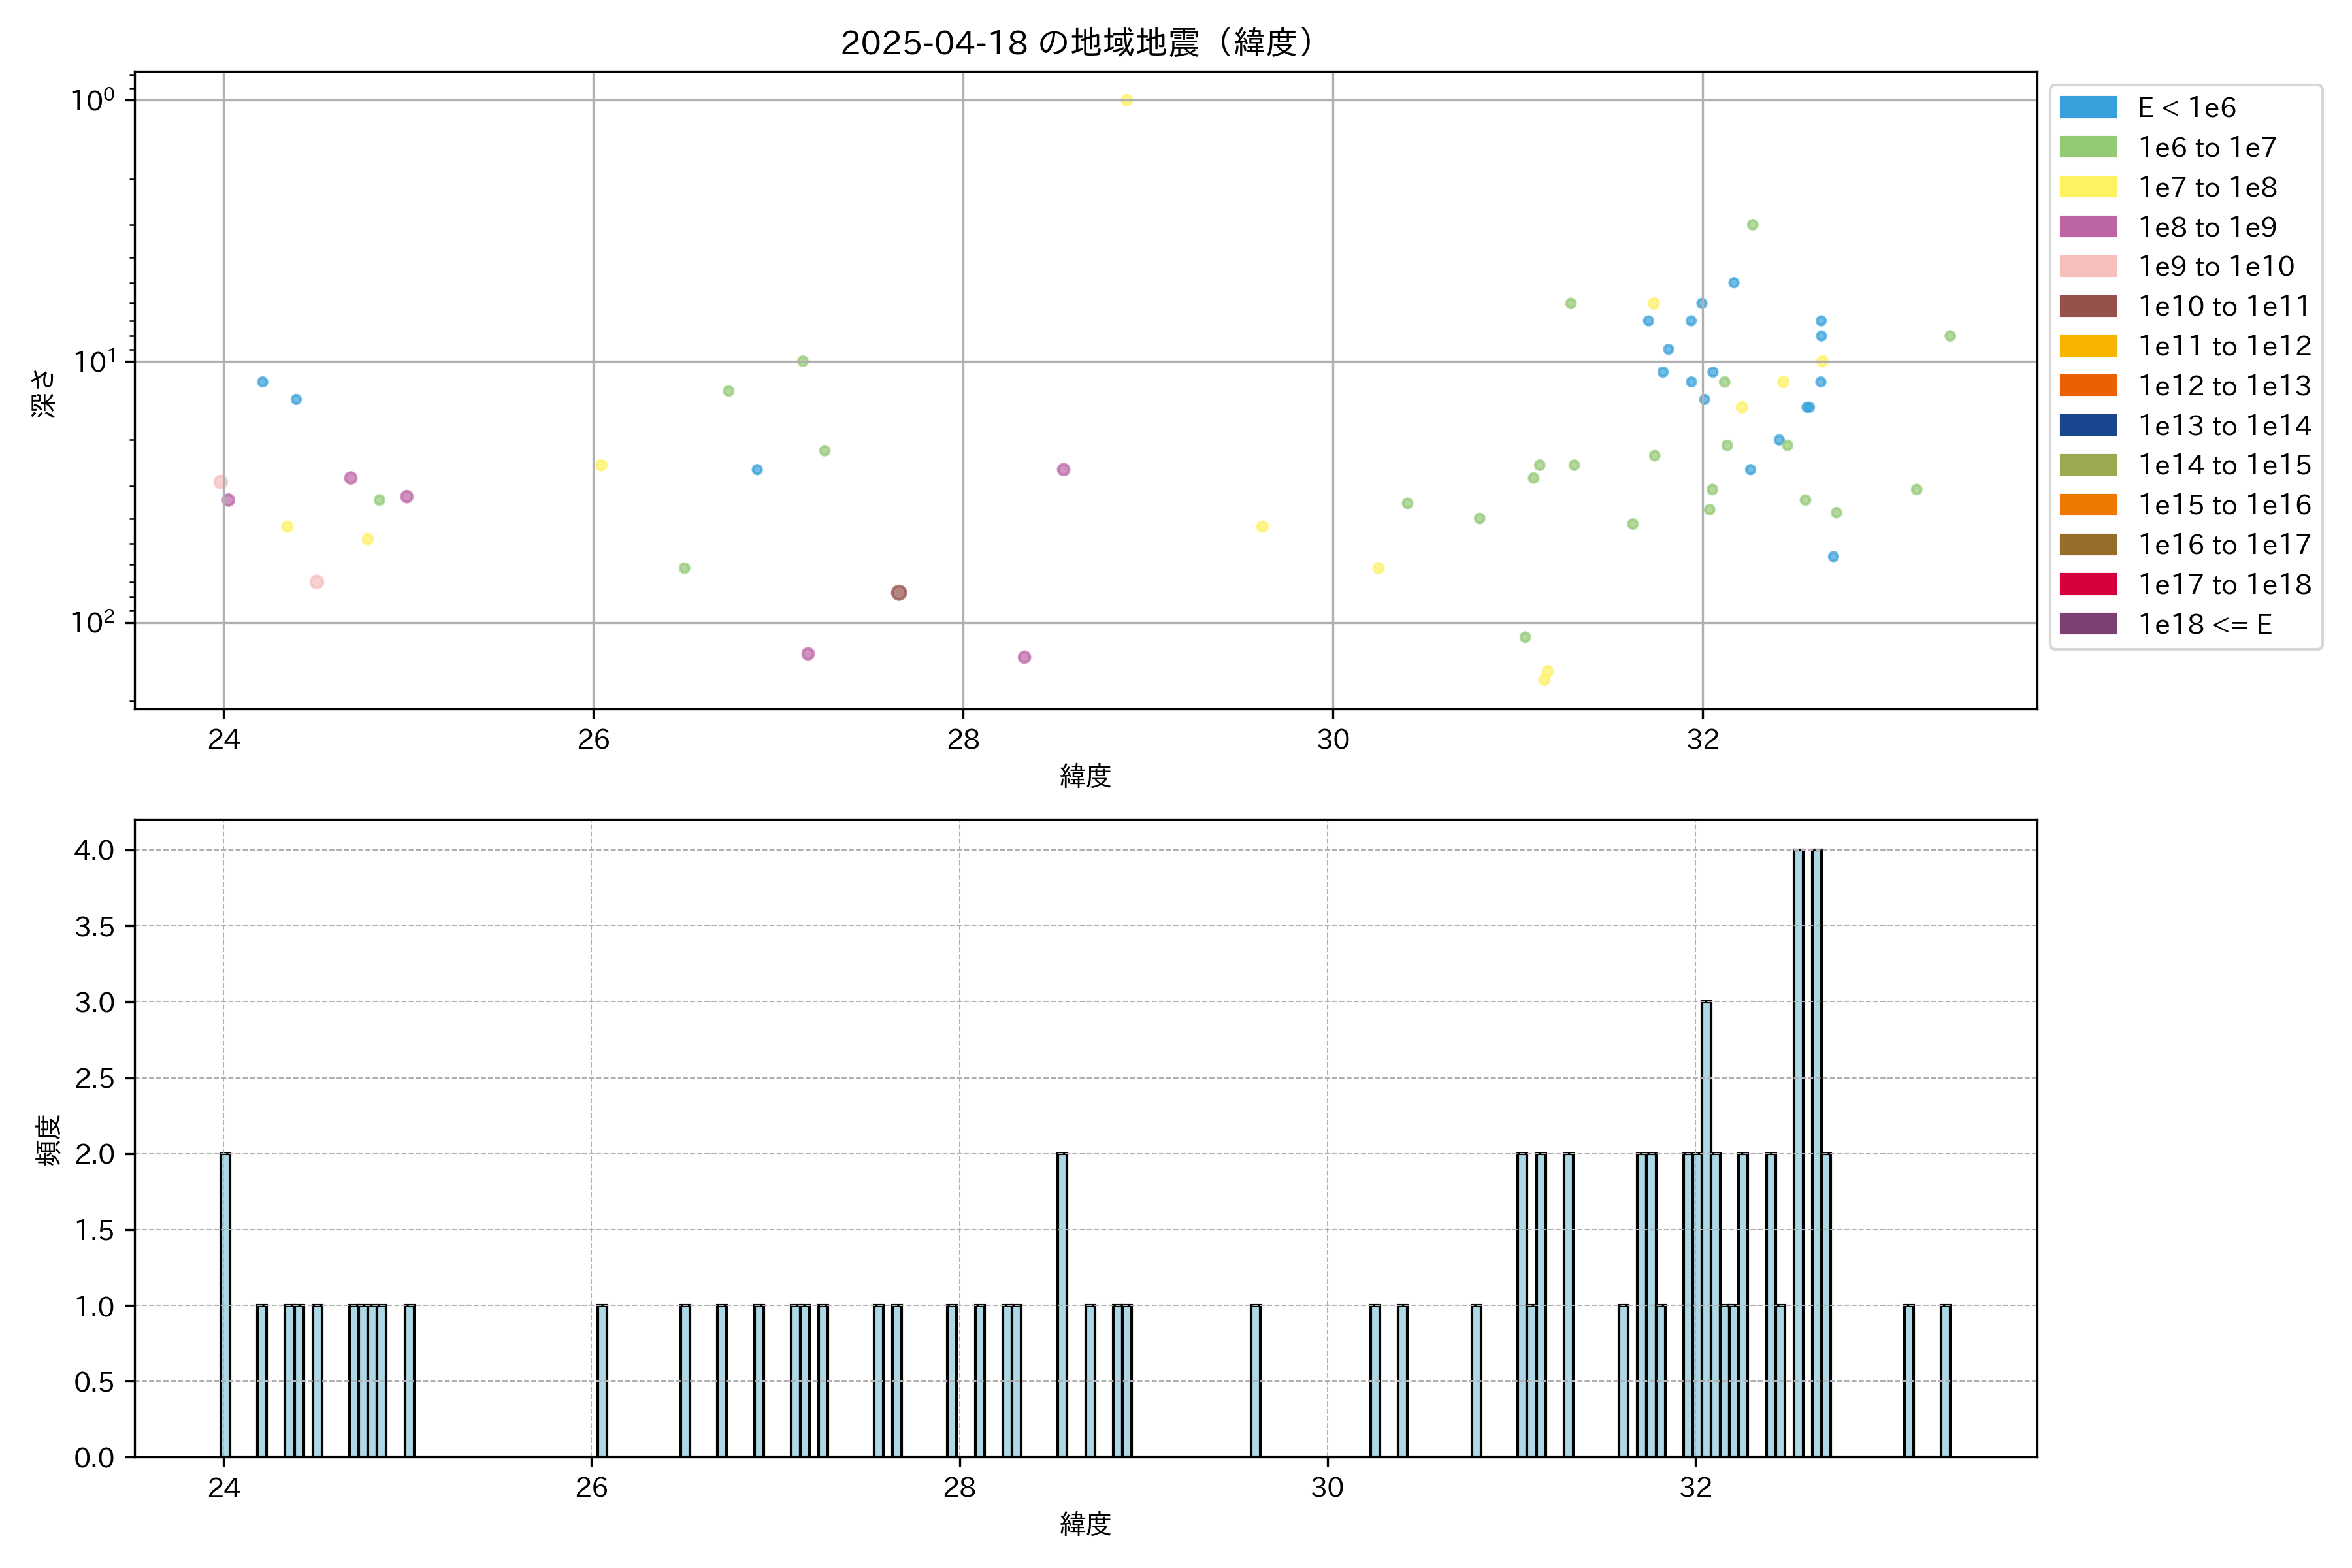Click the yellow point at depth 10^0
Viewport: 2352px width, 1568px height.
click(x=1127, y=100)
